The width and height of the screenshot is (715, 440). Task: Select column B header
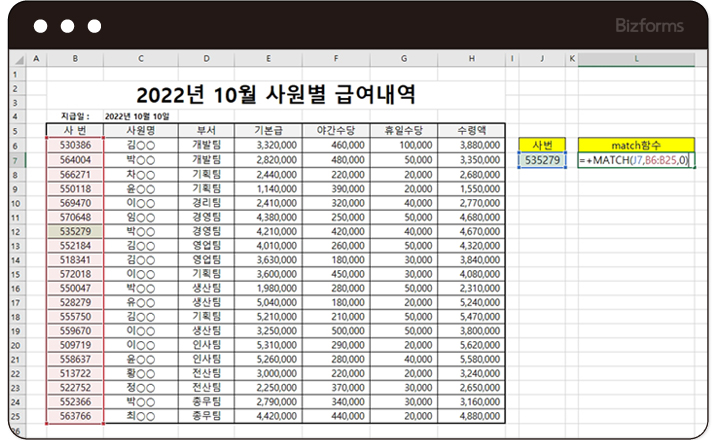pos(75,59)
